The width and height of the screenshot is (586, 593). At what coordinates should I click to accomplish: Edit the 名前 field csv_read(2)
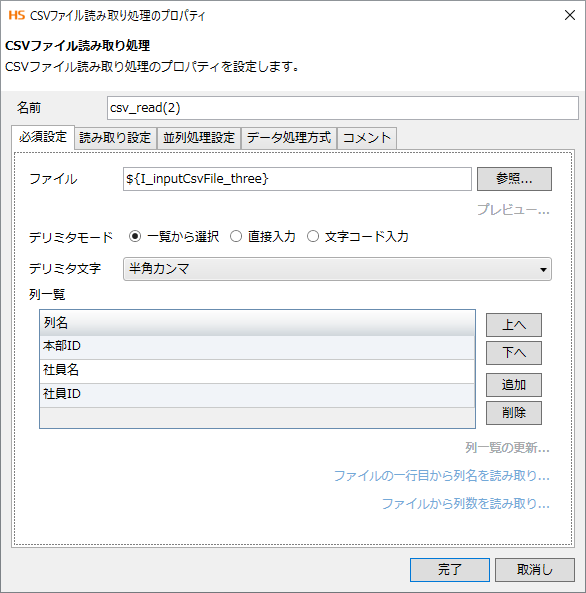point(342,108)
